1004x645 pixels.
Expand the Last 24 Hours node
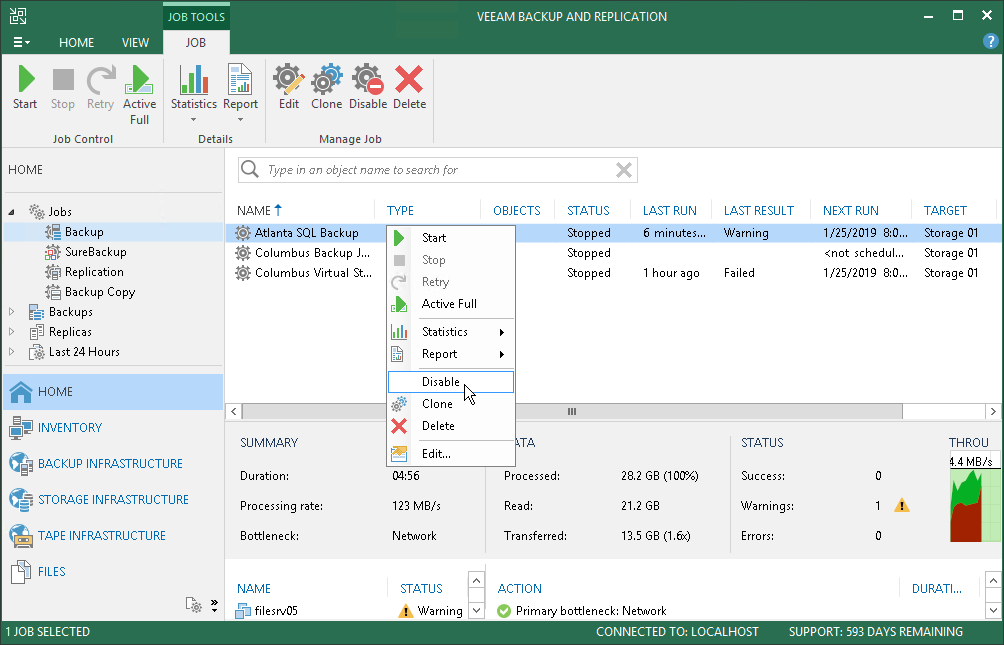pos(12,352)
